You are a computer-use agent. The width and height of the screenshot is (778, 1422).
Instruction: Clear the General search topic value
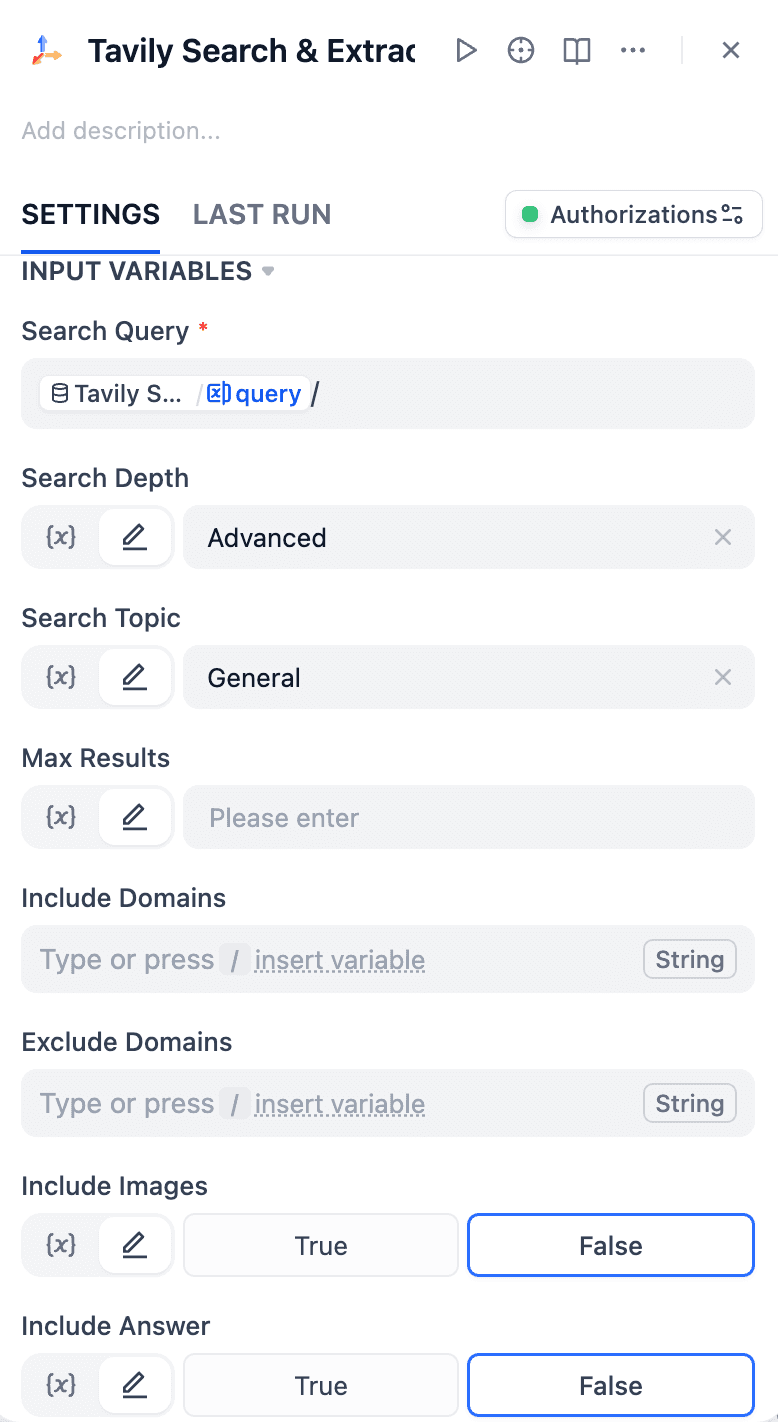[x=723, y=678]
